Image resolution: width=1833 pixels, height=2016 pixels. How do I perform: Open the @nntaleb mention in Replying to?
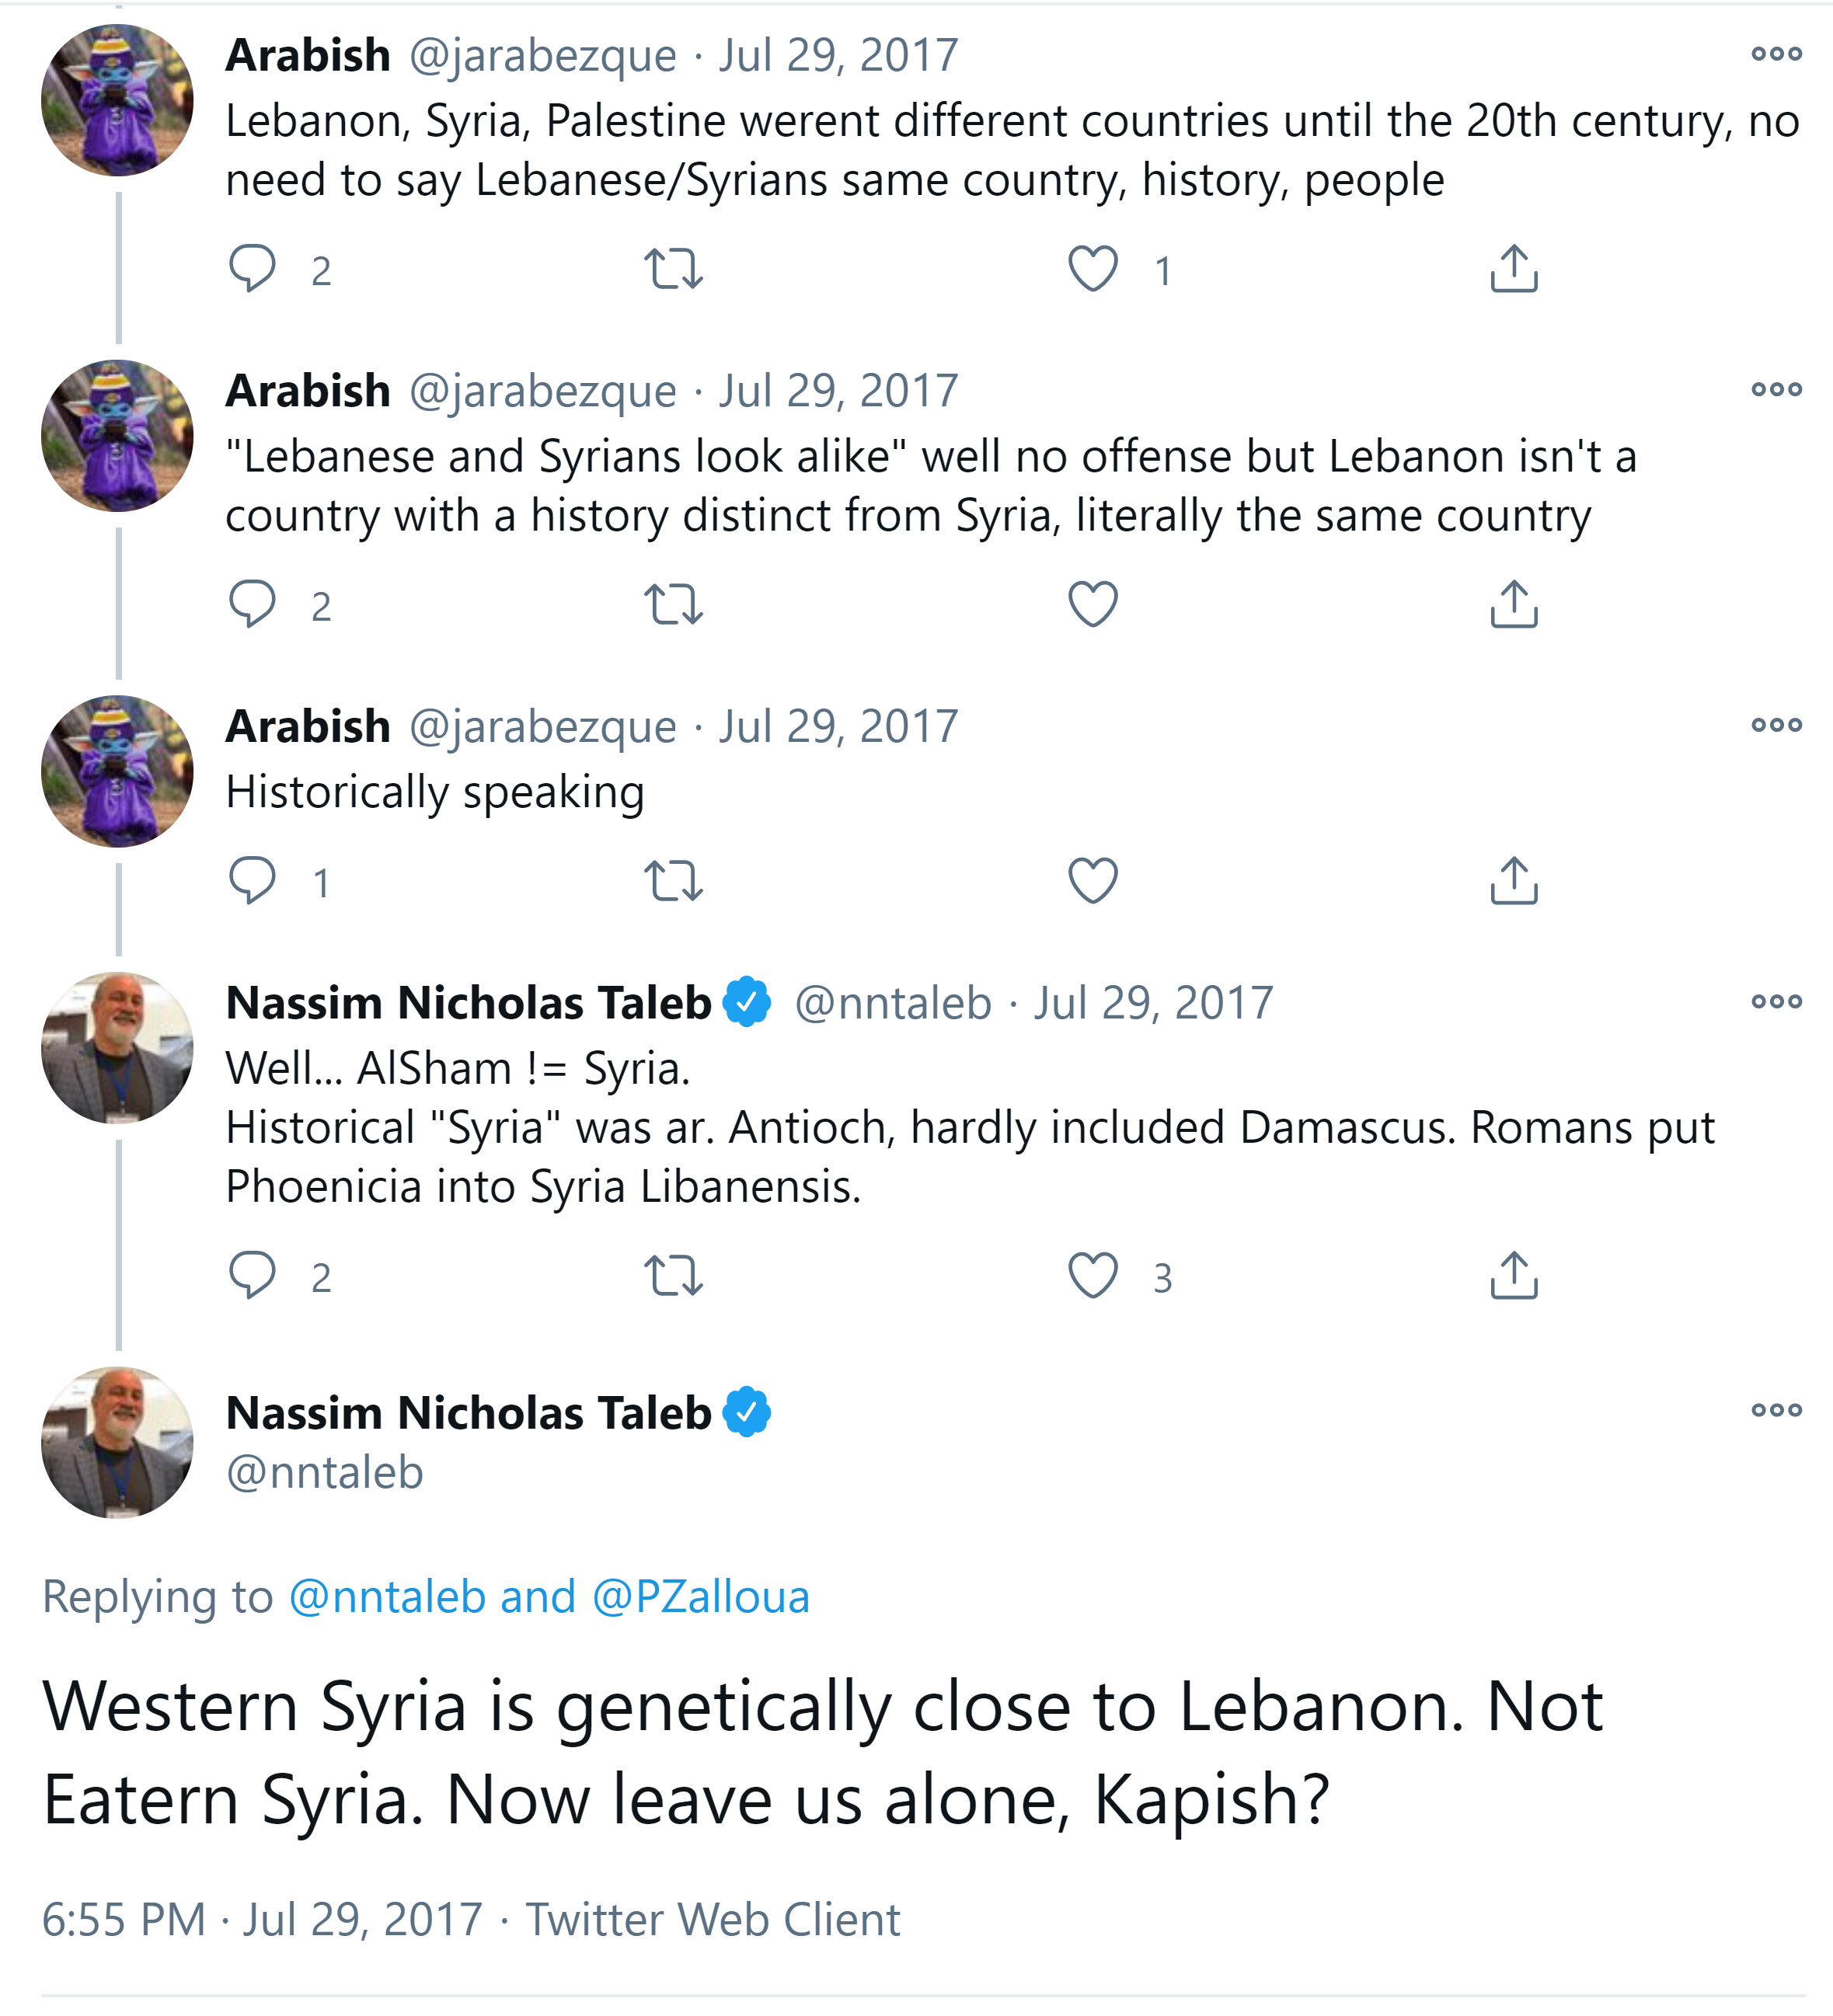pos(387,1596)
